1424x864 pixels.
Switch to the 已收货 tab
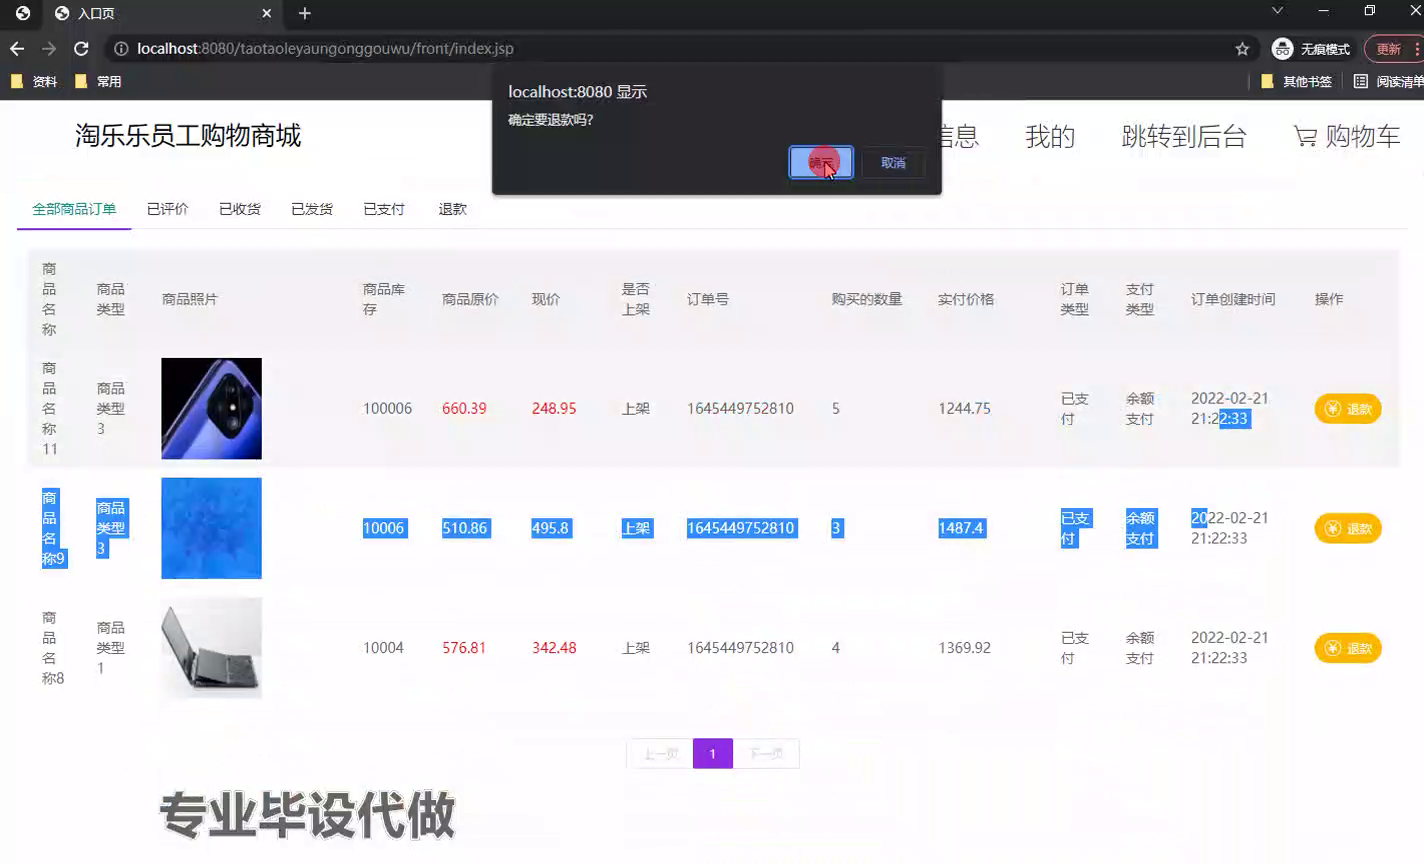tap(240, 209)
